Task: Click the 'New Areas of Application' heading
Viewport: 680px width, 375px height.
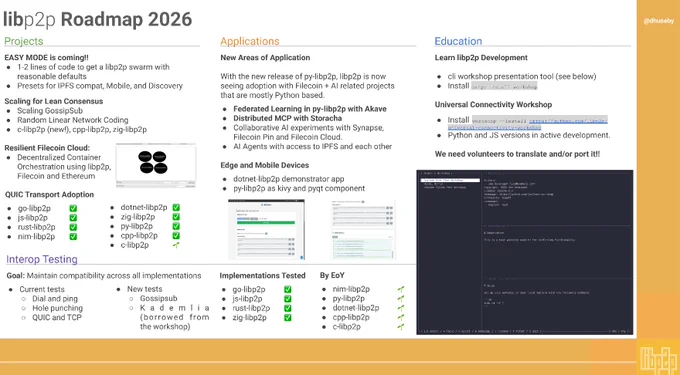Action: pos(265,58)
